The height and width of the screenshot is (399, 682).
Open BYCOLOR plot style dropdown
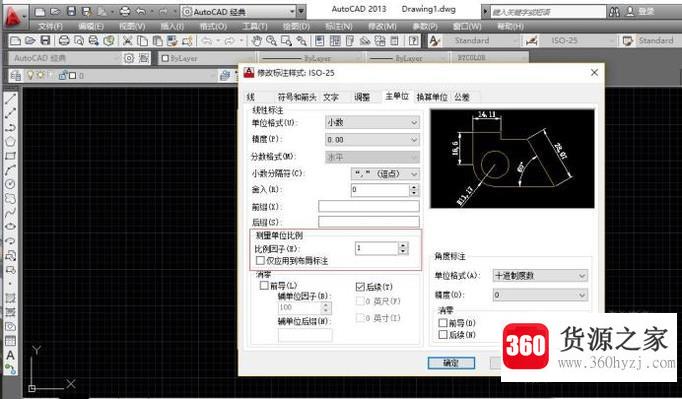point(490,58)
